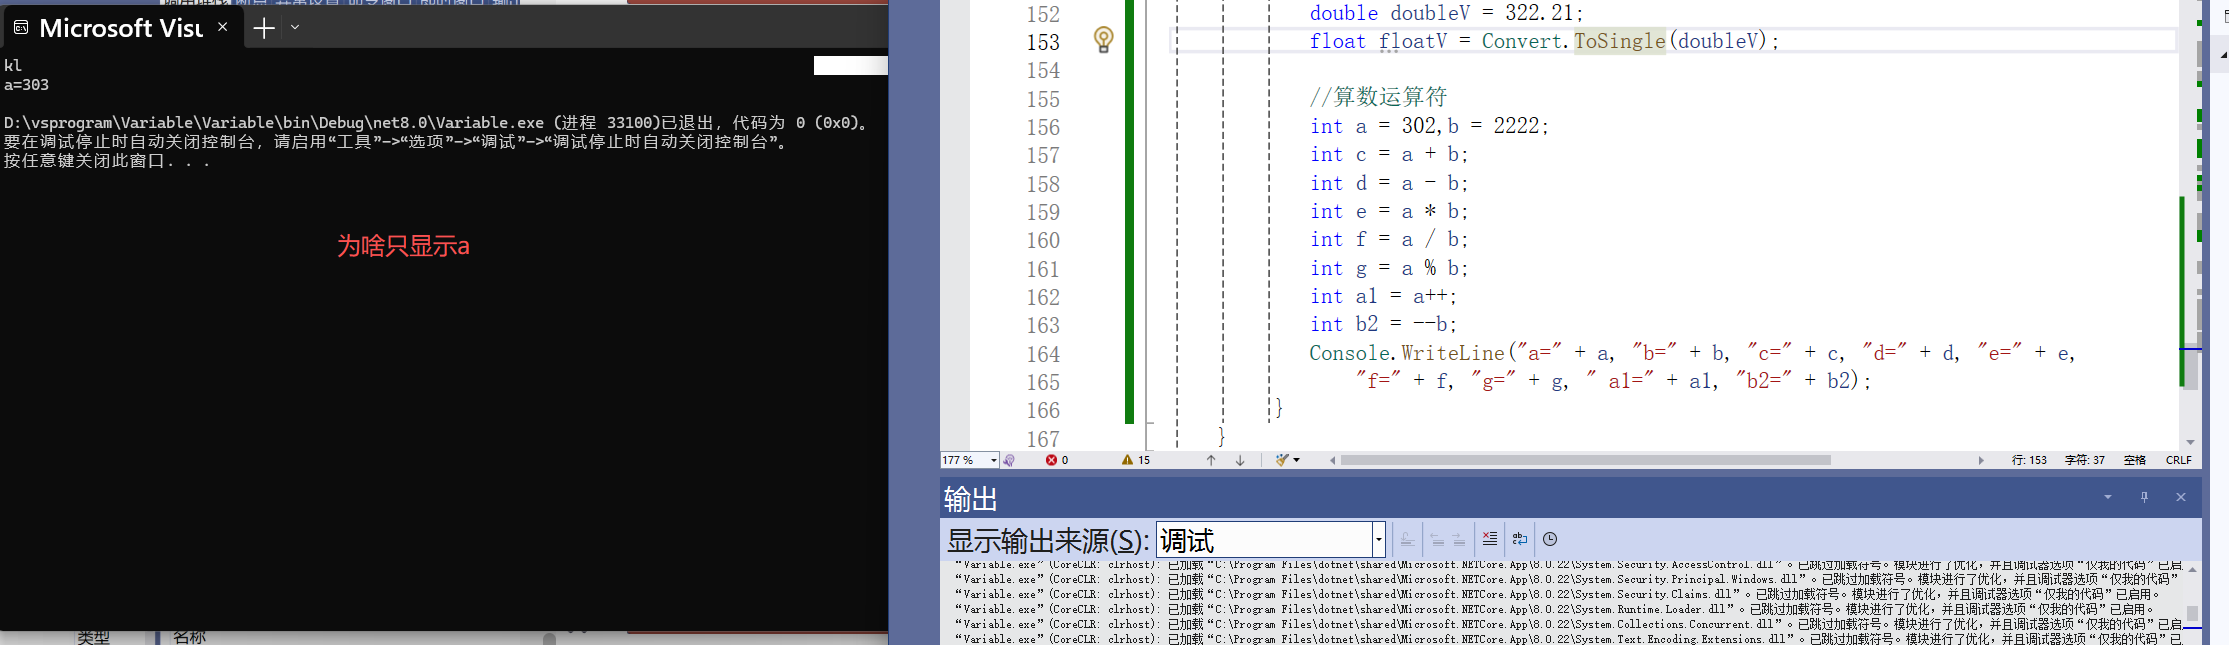This screenshot has height=645, width=2229.
Task: Clear all output with the clear icon
Action: click(1489, 539)
